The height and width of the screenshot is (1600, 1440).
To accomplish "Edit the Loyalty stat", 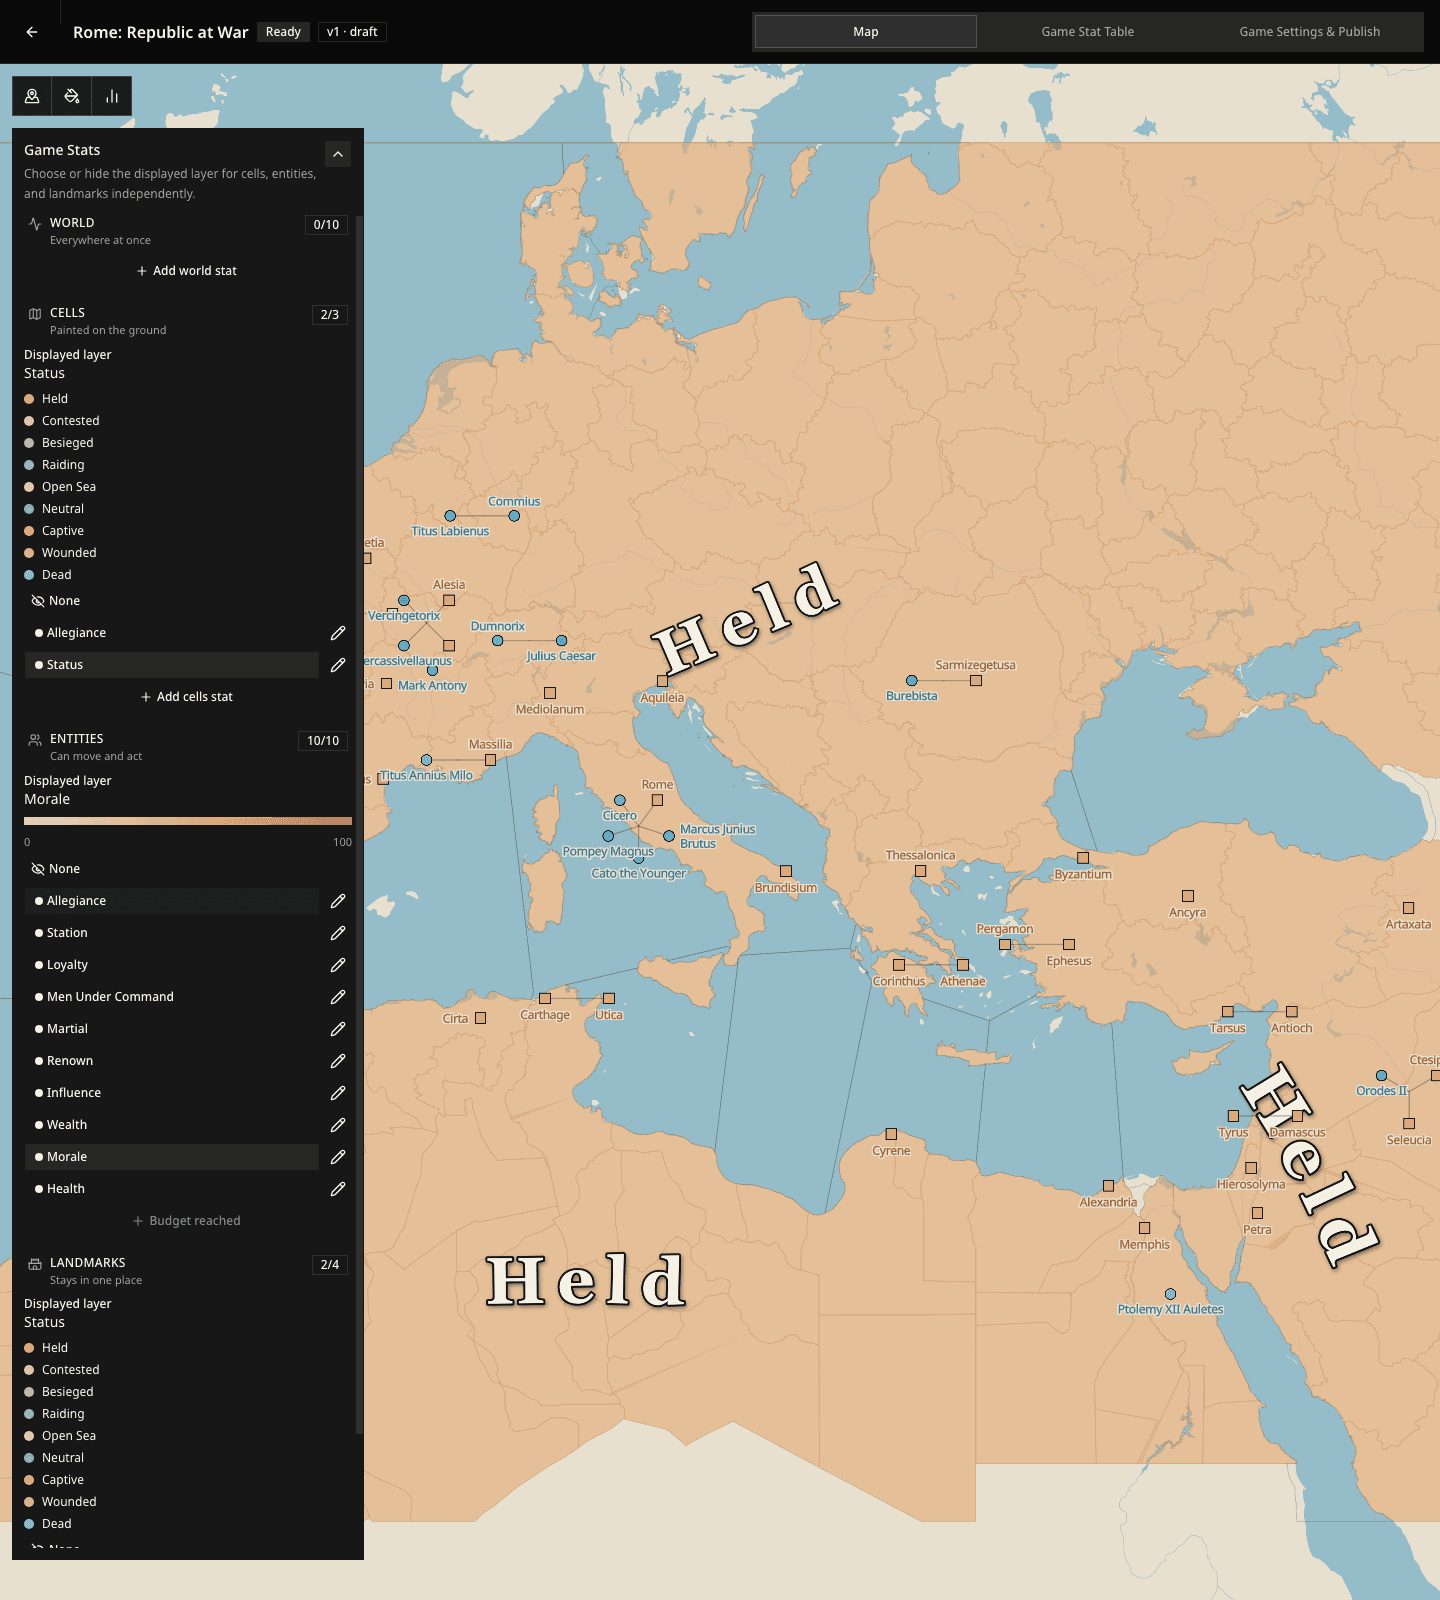I will (x=338, y=965).
